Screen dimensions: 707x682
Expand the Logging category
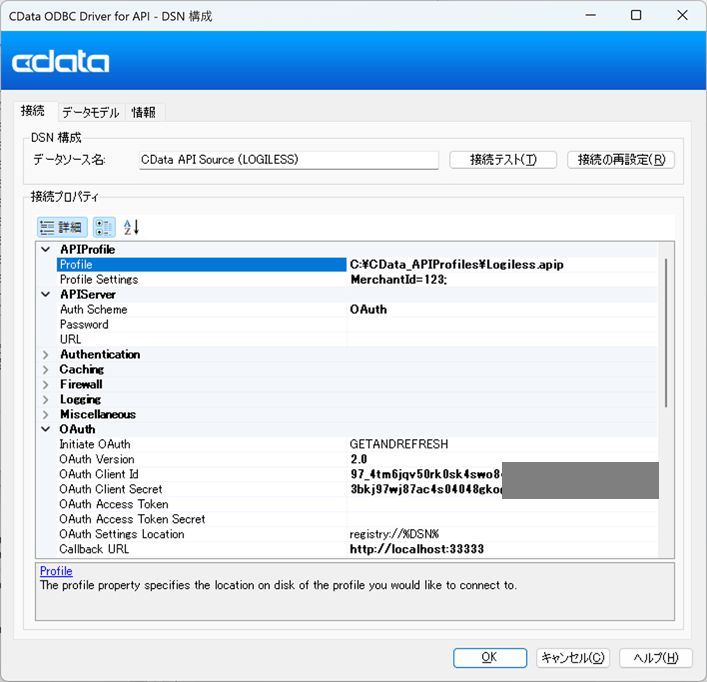tap(46, 399)
